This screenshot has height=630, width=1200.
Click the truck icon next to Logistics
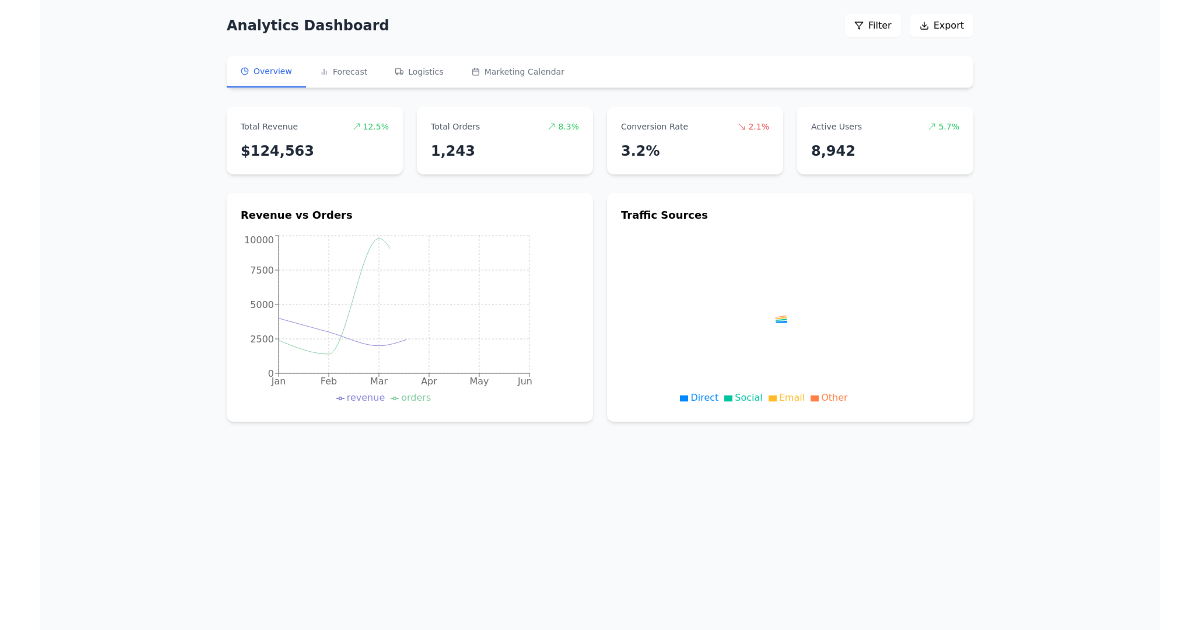pos(398,71)
